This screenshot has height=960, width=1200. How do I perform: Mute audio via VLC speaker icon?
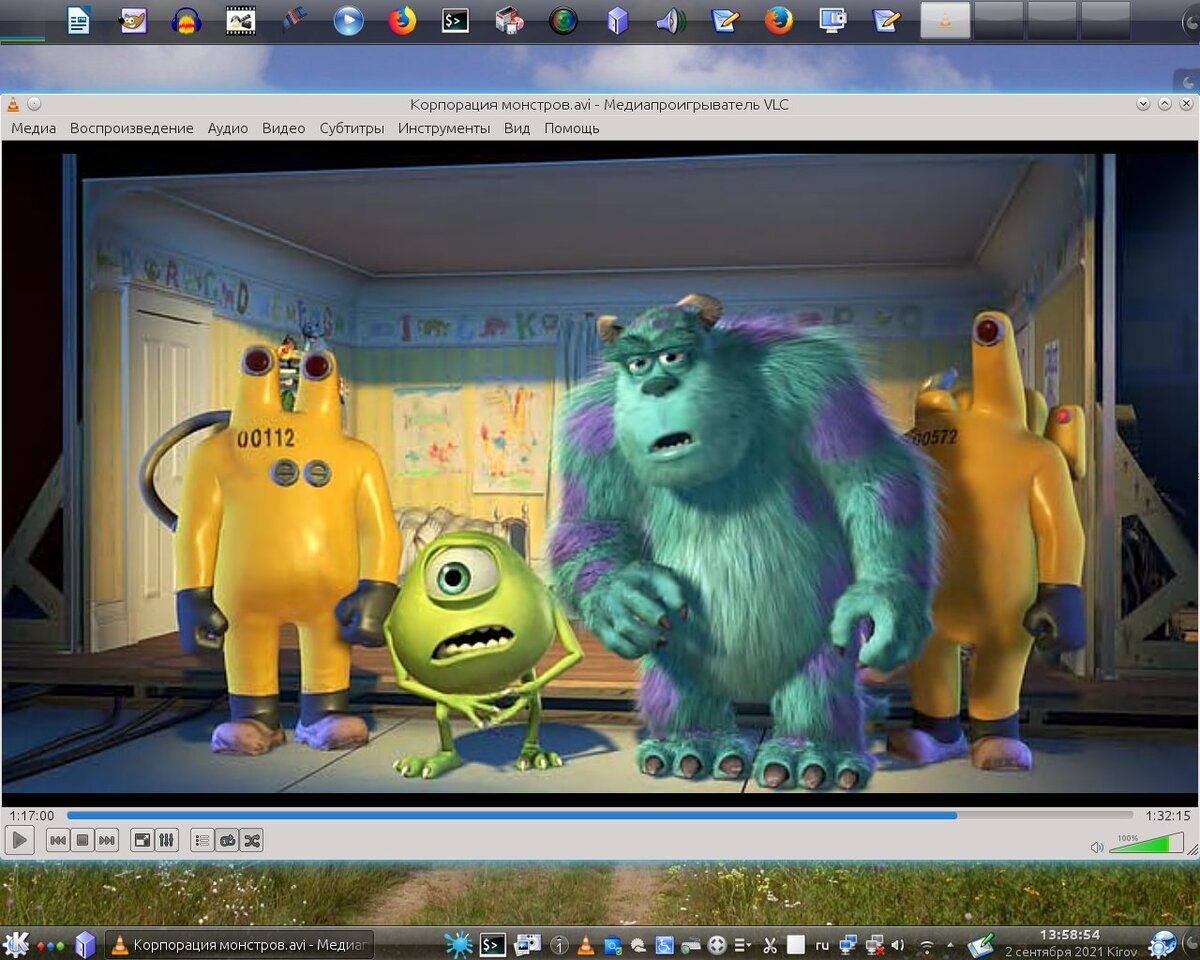[1097, 847]
